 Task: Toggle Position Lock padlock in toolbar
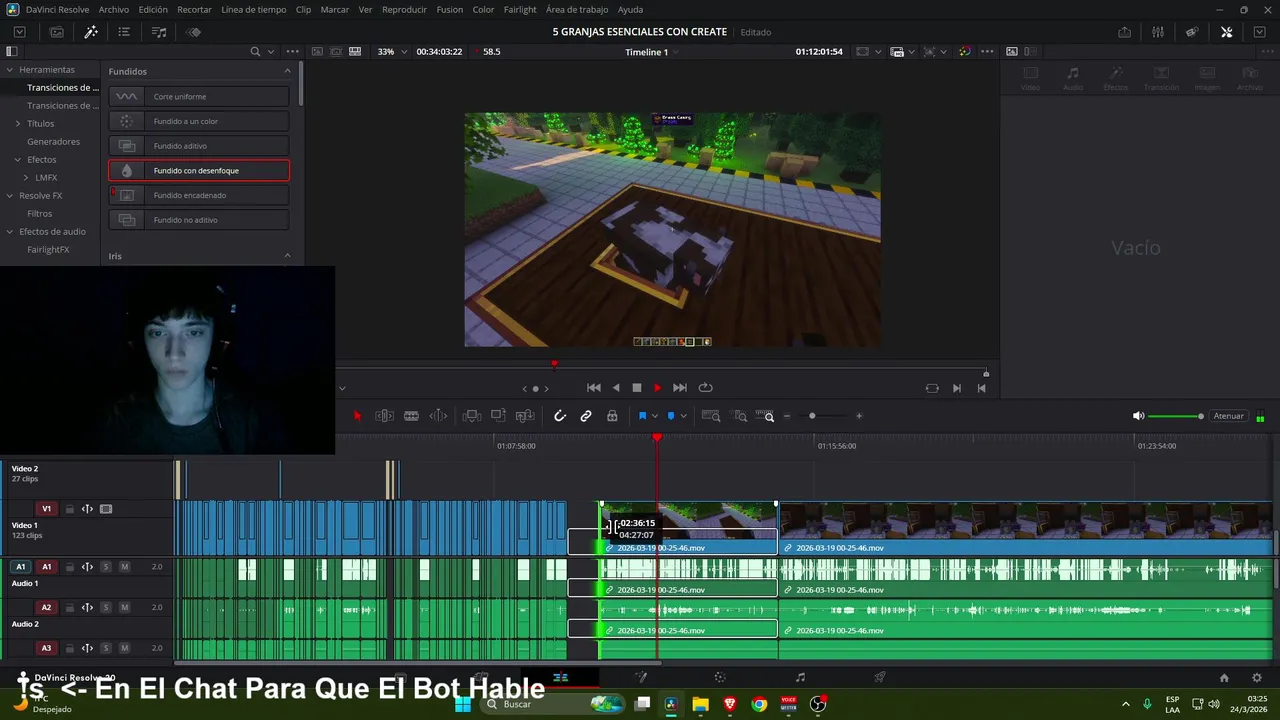(x=612, y=416)
